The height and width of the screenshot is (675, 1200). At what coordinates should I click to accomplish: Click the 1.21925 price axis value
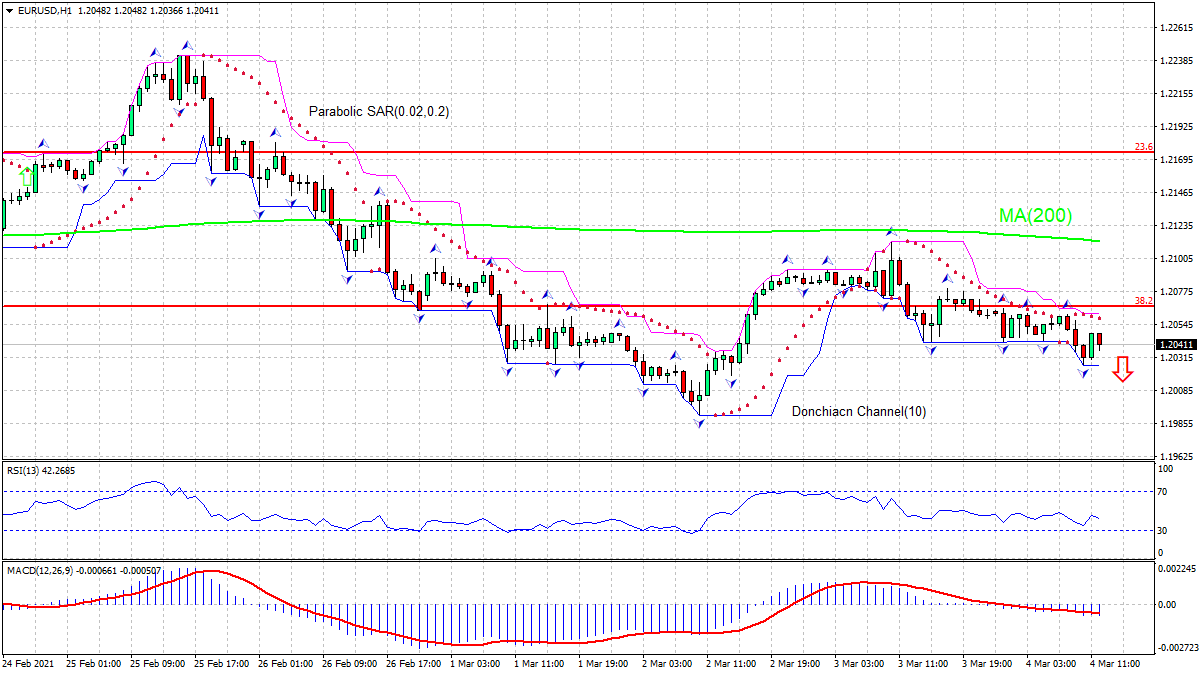(x=1175, y=127)
